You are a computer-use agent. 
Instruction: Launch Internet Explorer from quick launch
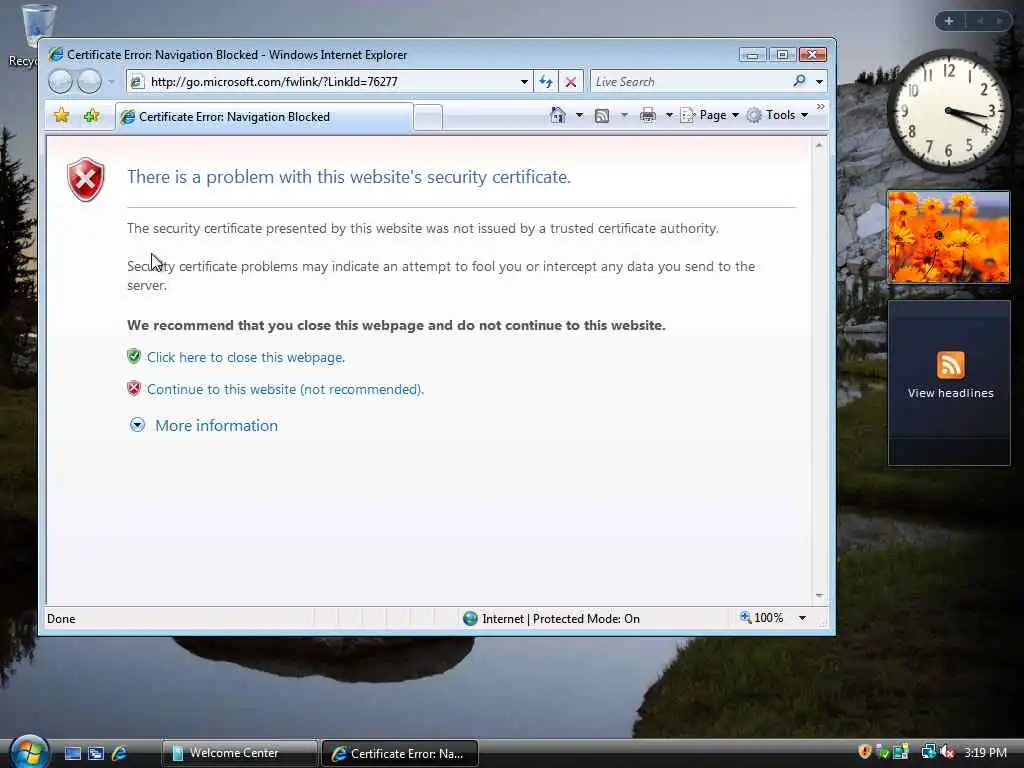tap(119, 754)
